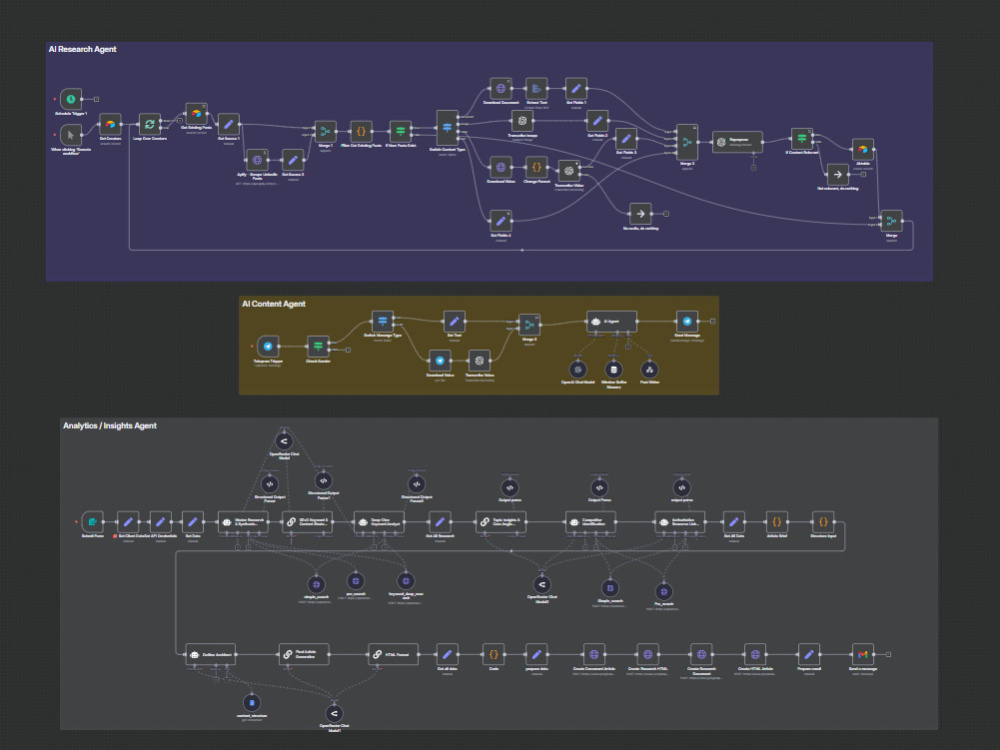Click the 'No audio, do nothing' node

click(x=640, y=214)
